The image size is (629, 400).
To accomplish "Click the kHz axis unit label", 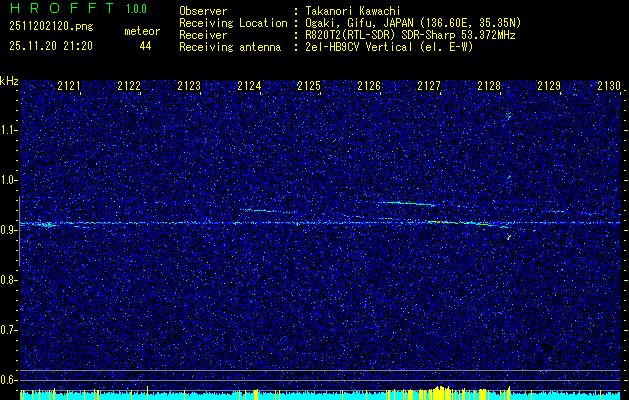I will 9,81.
